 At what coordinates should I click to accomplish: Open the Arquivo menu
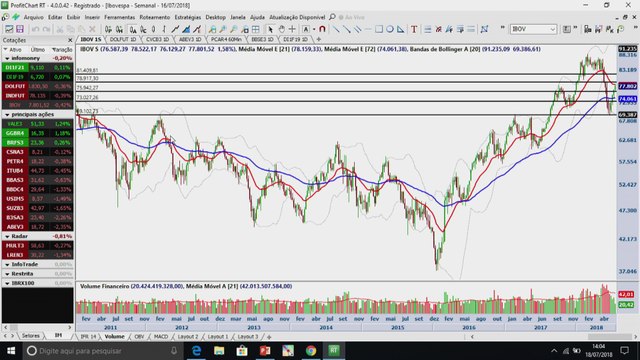point(33,17)
